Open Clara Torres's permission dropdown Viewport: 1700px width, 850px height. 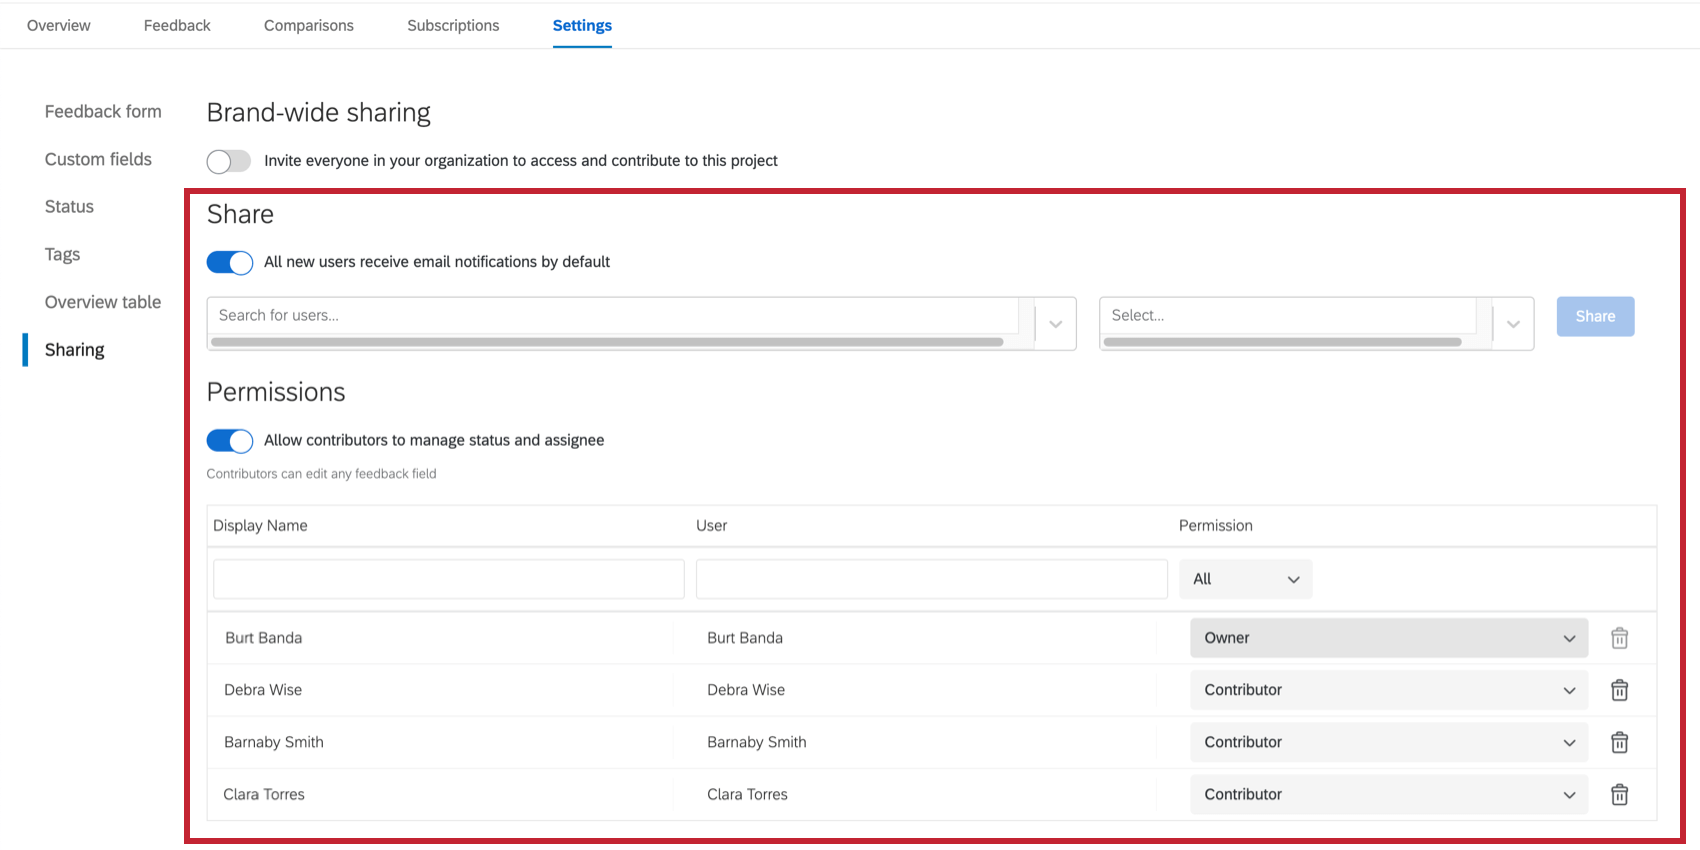click(x=1388, y=794)
